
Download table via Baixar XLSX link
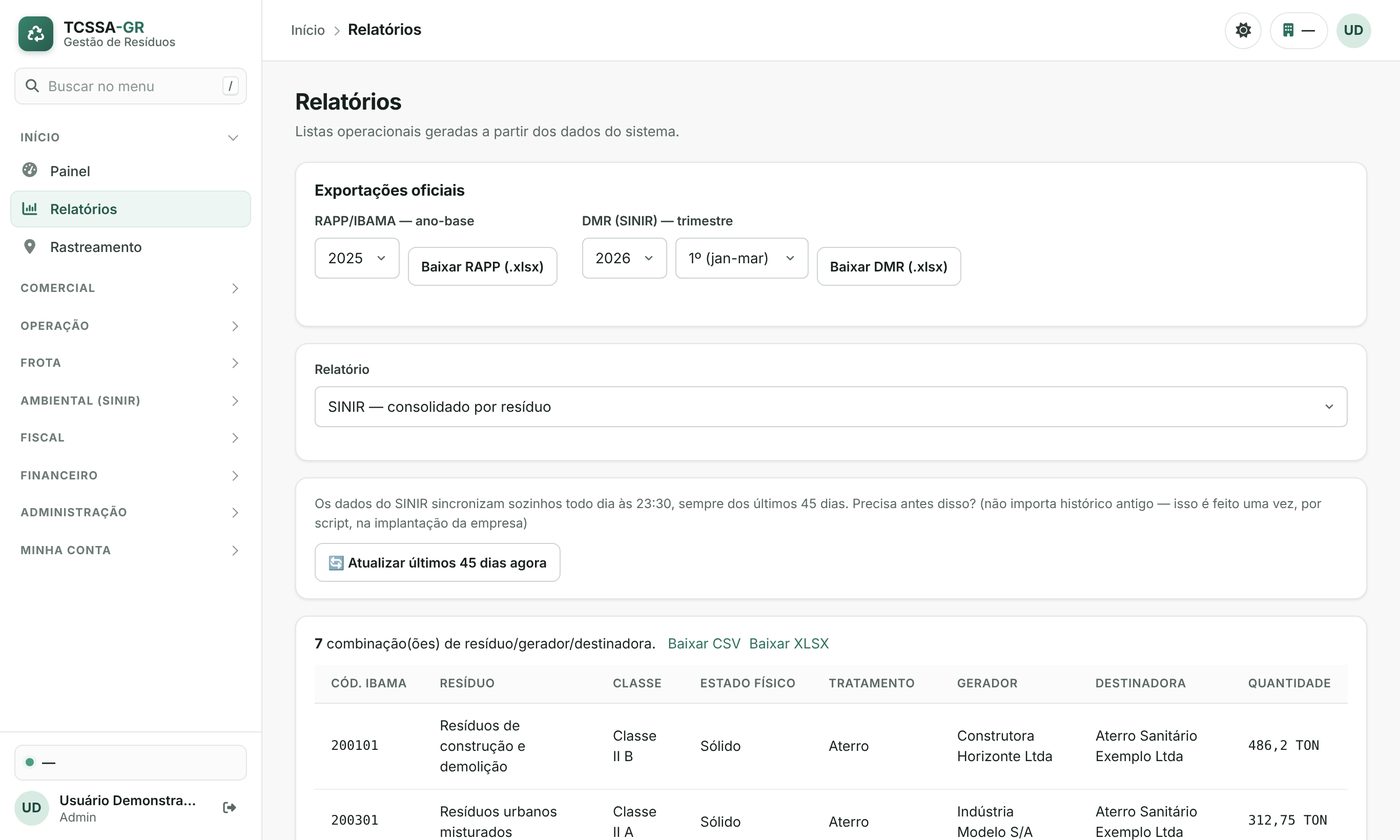[x=789, y=644]
